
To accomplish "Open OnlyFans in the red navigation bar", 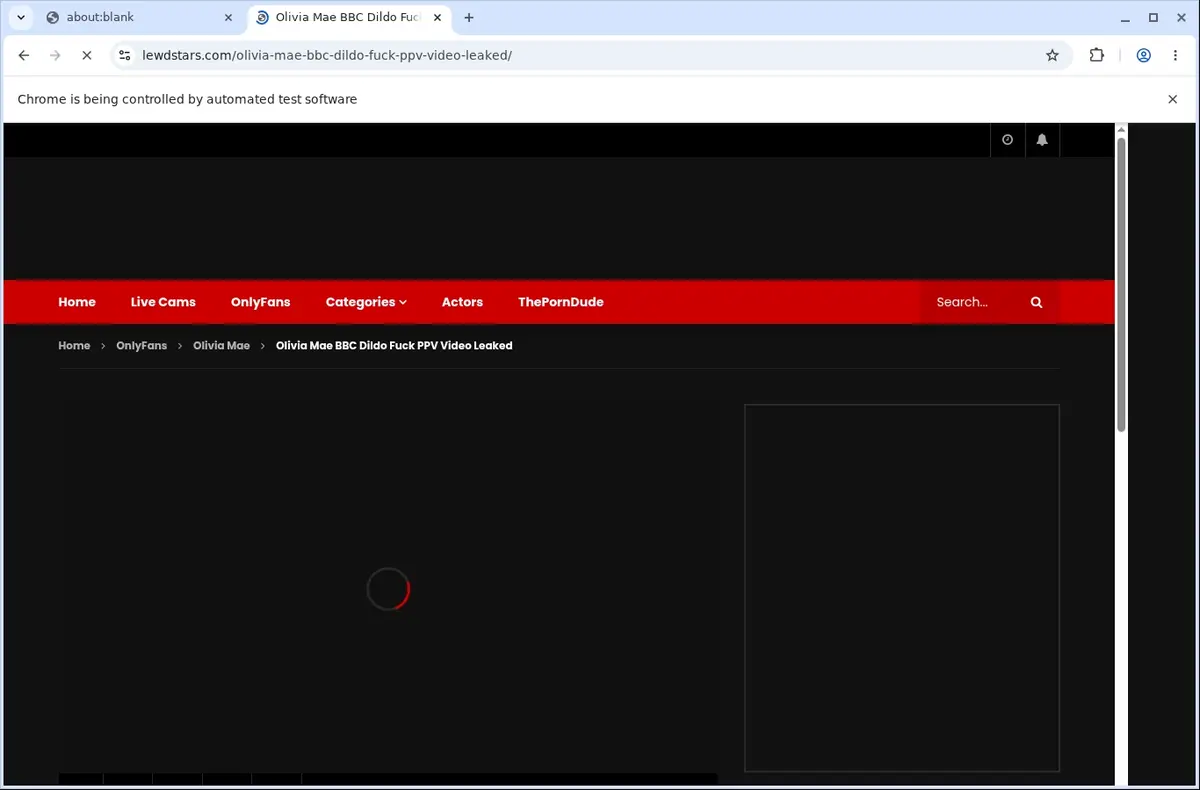I will [x=260, y=302].
